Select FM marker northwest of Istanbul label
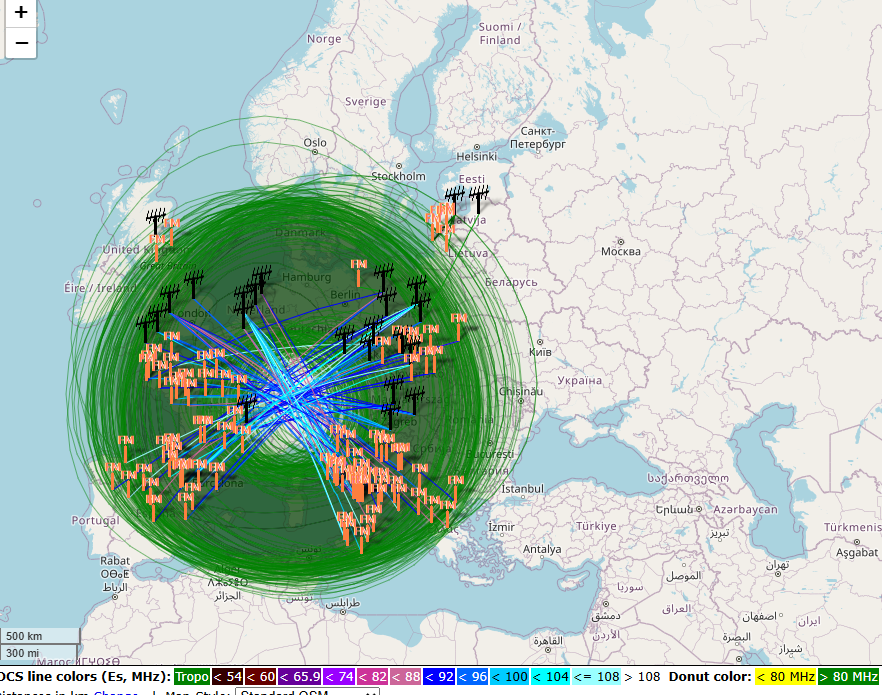The width and height of the screenshot is (882, 695). (x=456, y=489)
